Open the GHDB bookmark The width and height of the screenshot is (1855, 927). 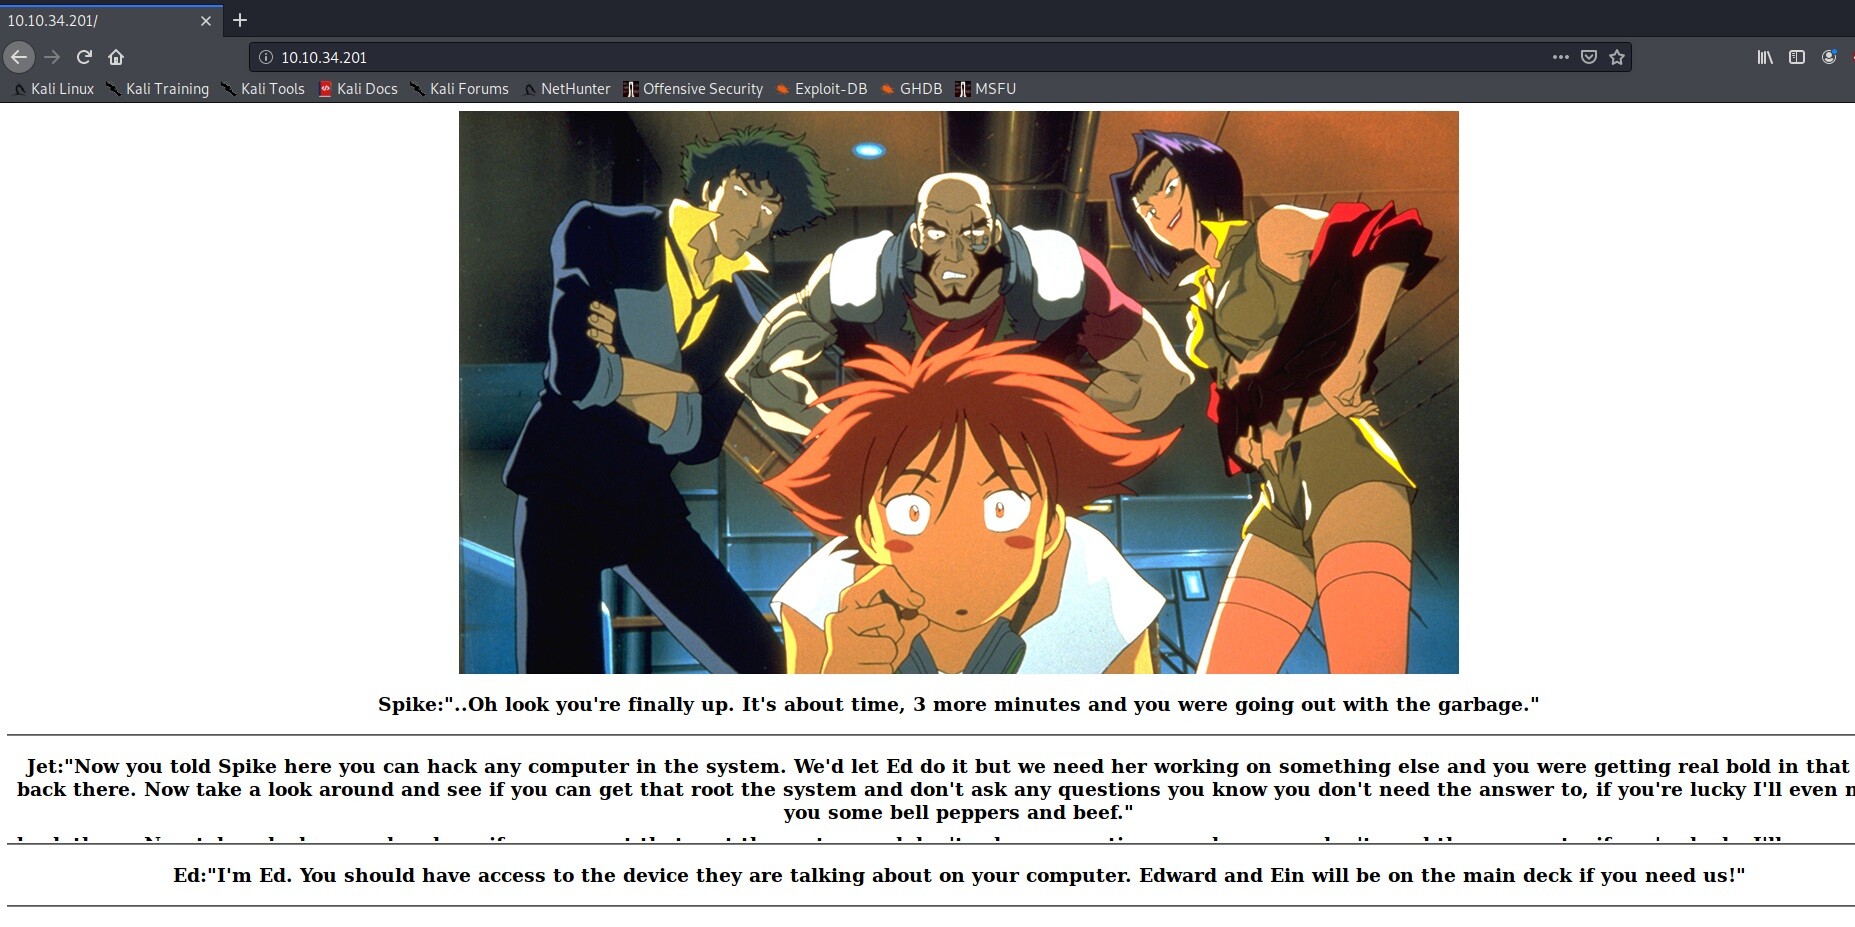pos(912,89)
